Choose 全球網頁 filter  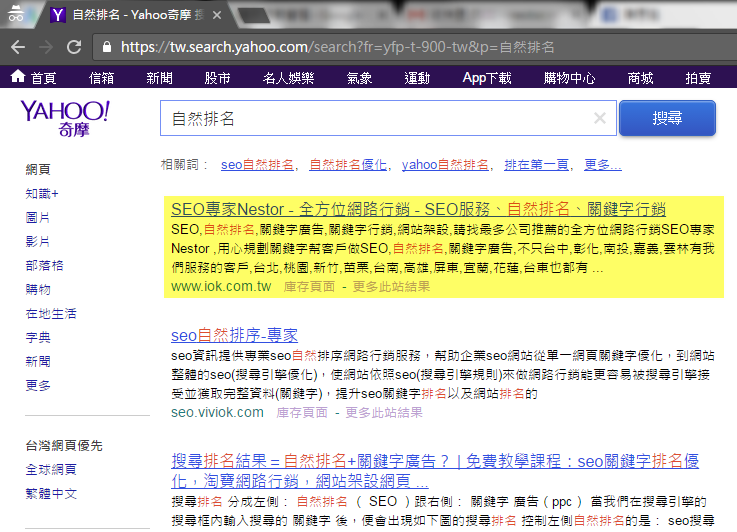coord(51,469)
